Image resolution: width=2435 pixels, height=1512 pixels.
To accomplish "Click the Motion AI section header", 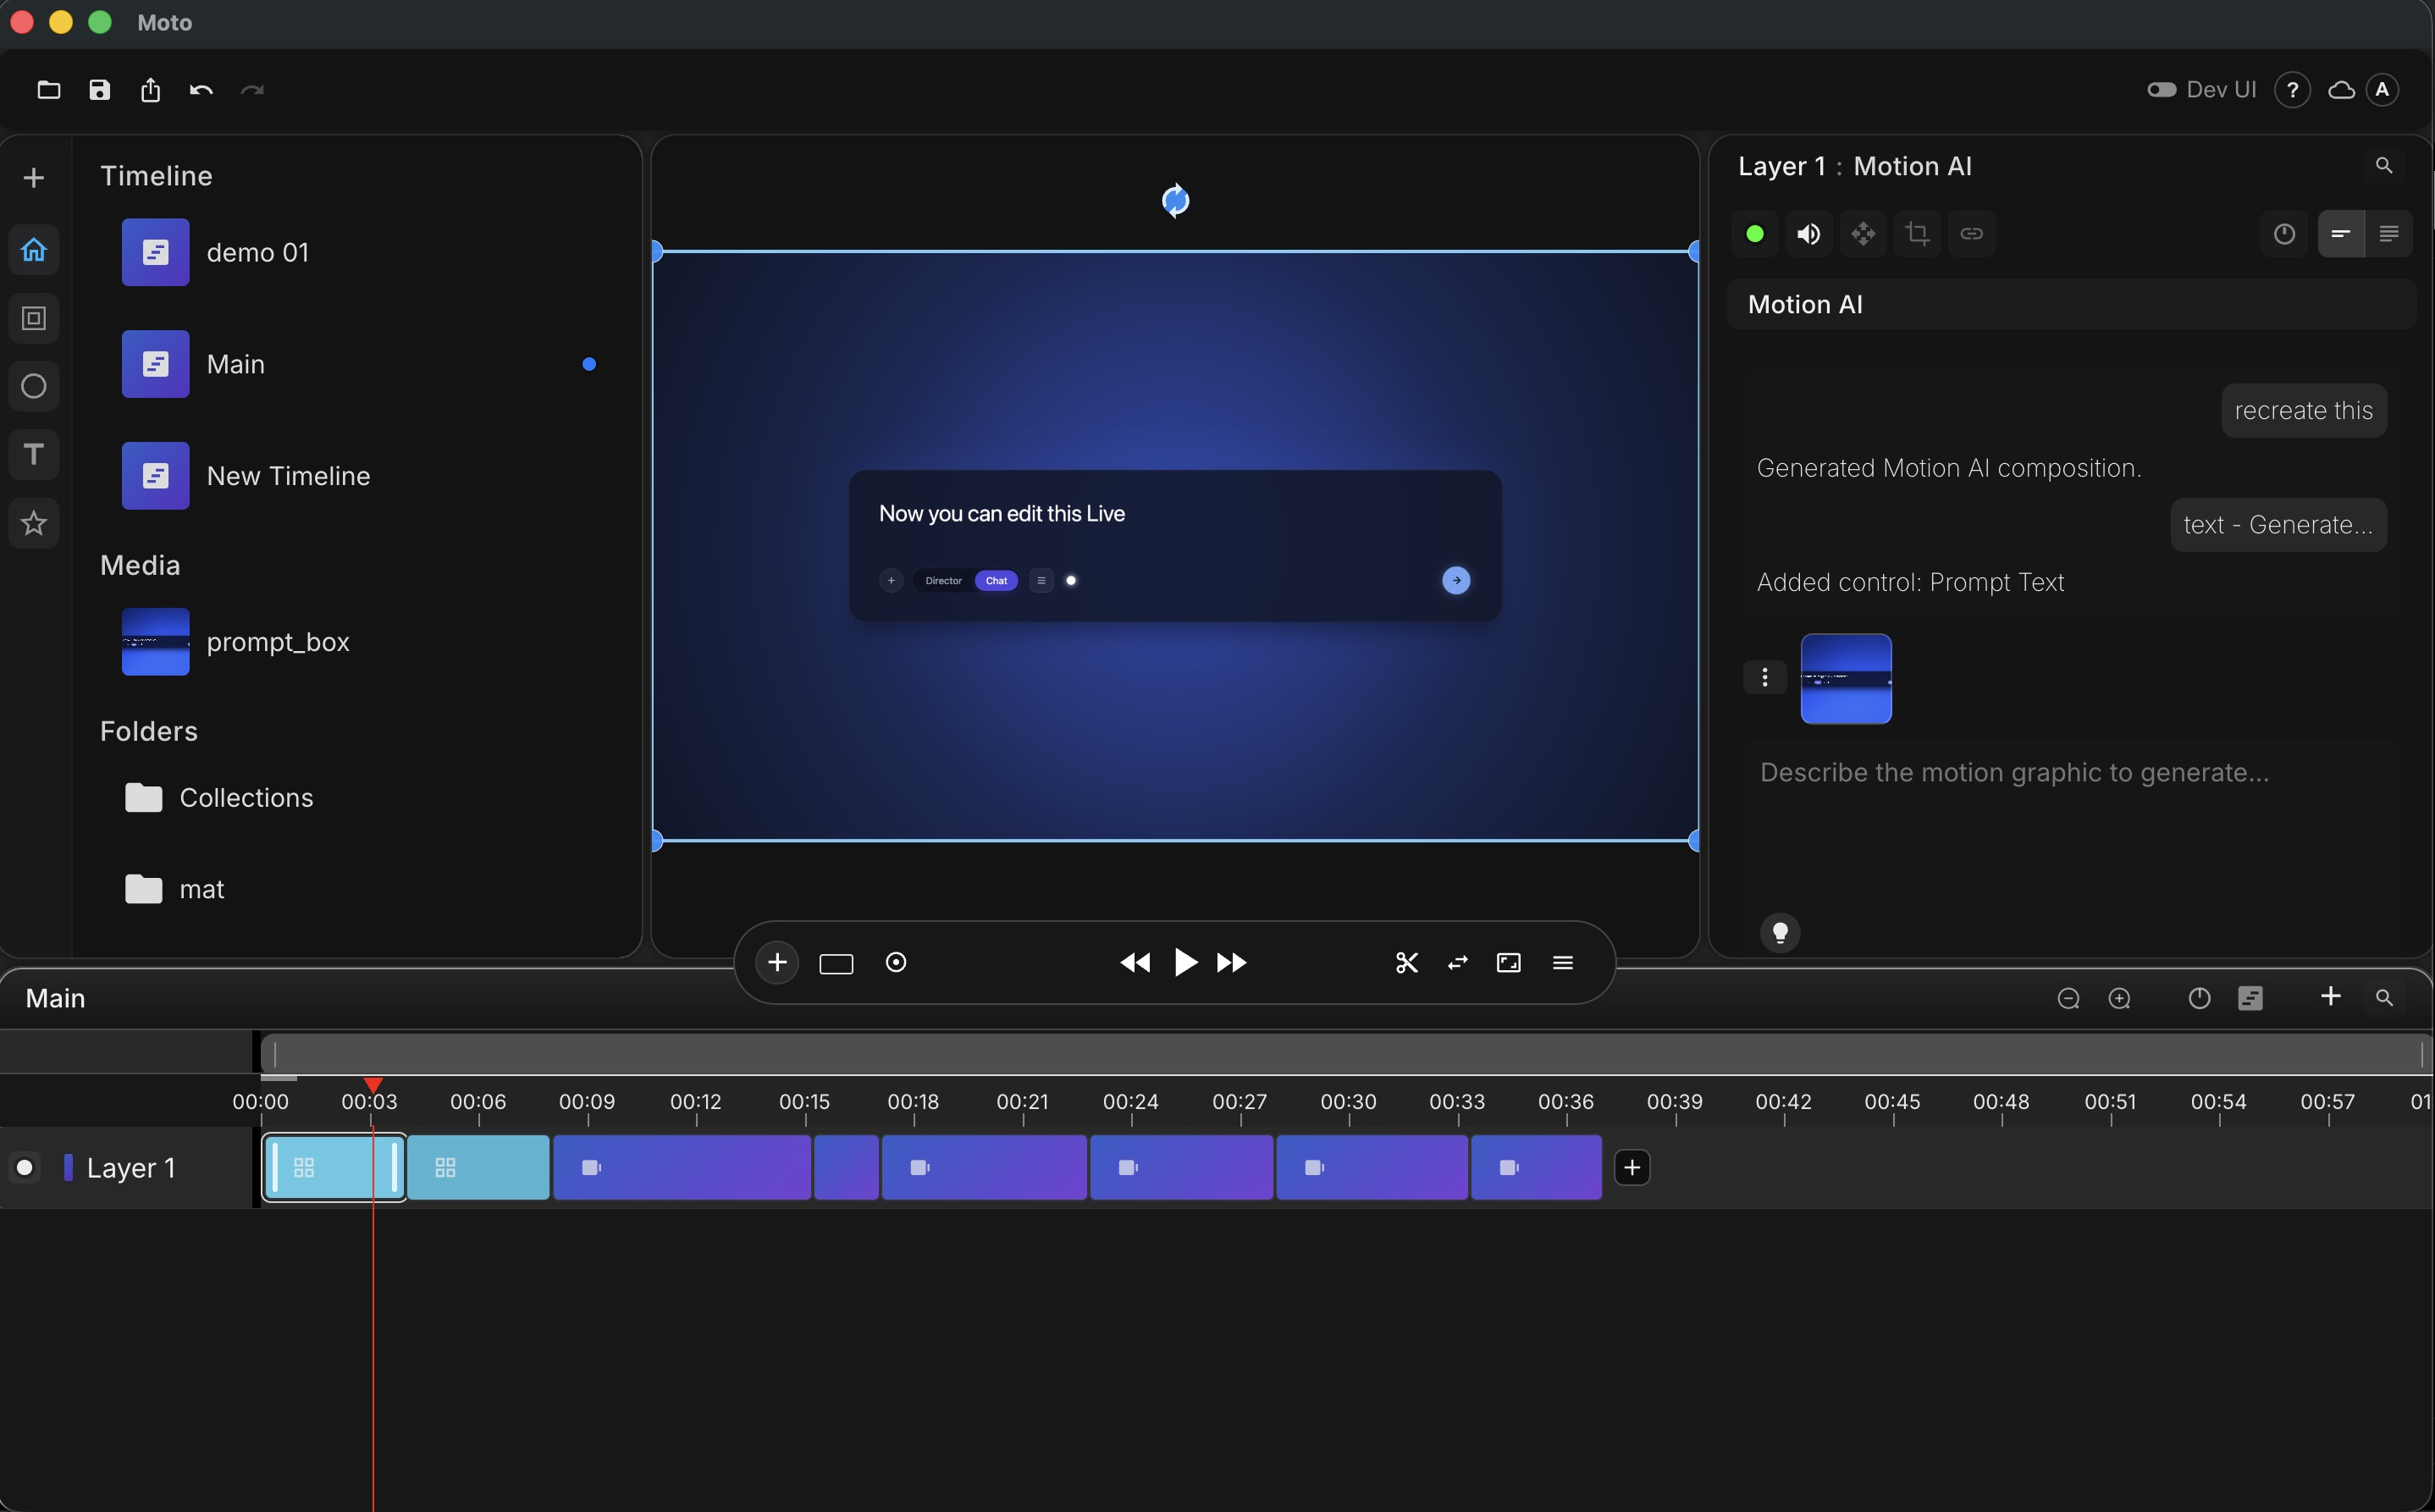I will click(2071, 304).
